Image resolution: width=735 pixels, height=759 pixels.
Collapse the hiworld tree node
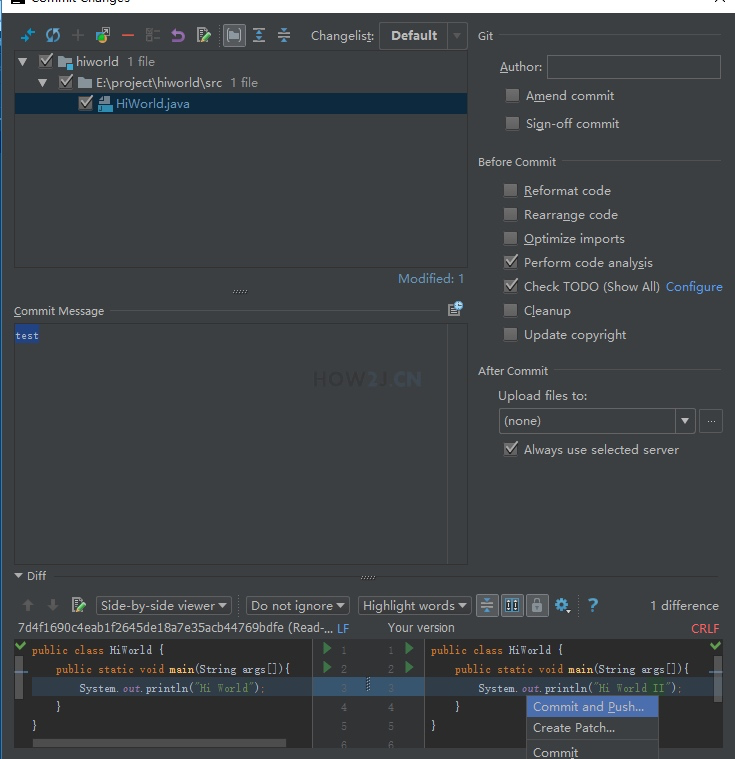pos(22,61)
